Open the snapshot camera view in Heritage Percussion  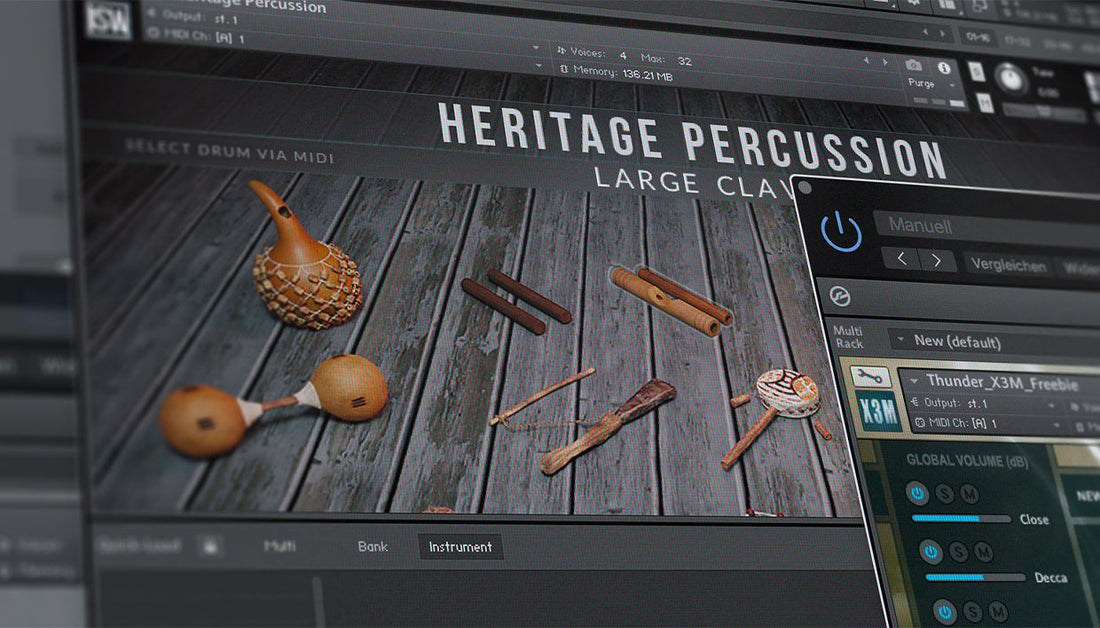[913, 65]
